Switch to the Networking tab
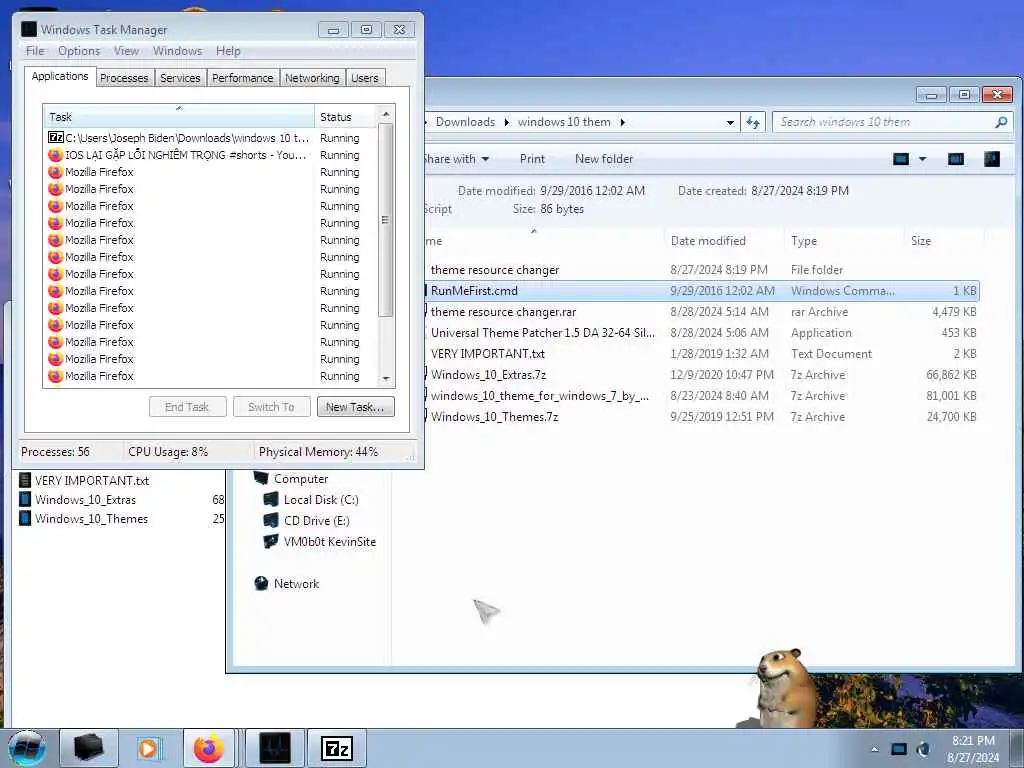The image size is (1024, 768). pos(312,78)
